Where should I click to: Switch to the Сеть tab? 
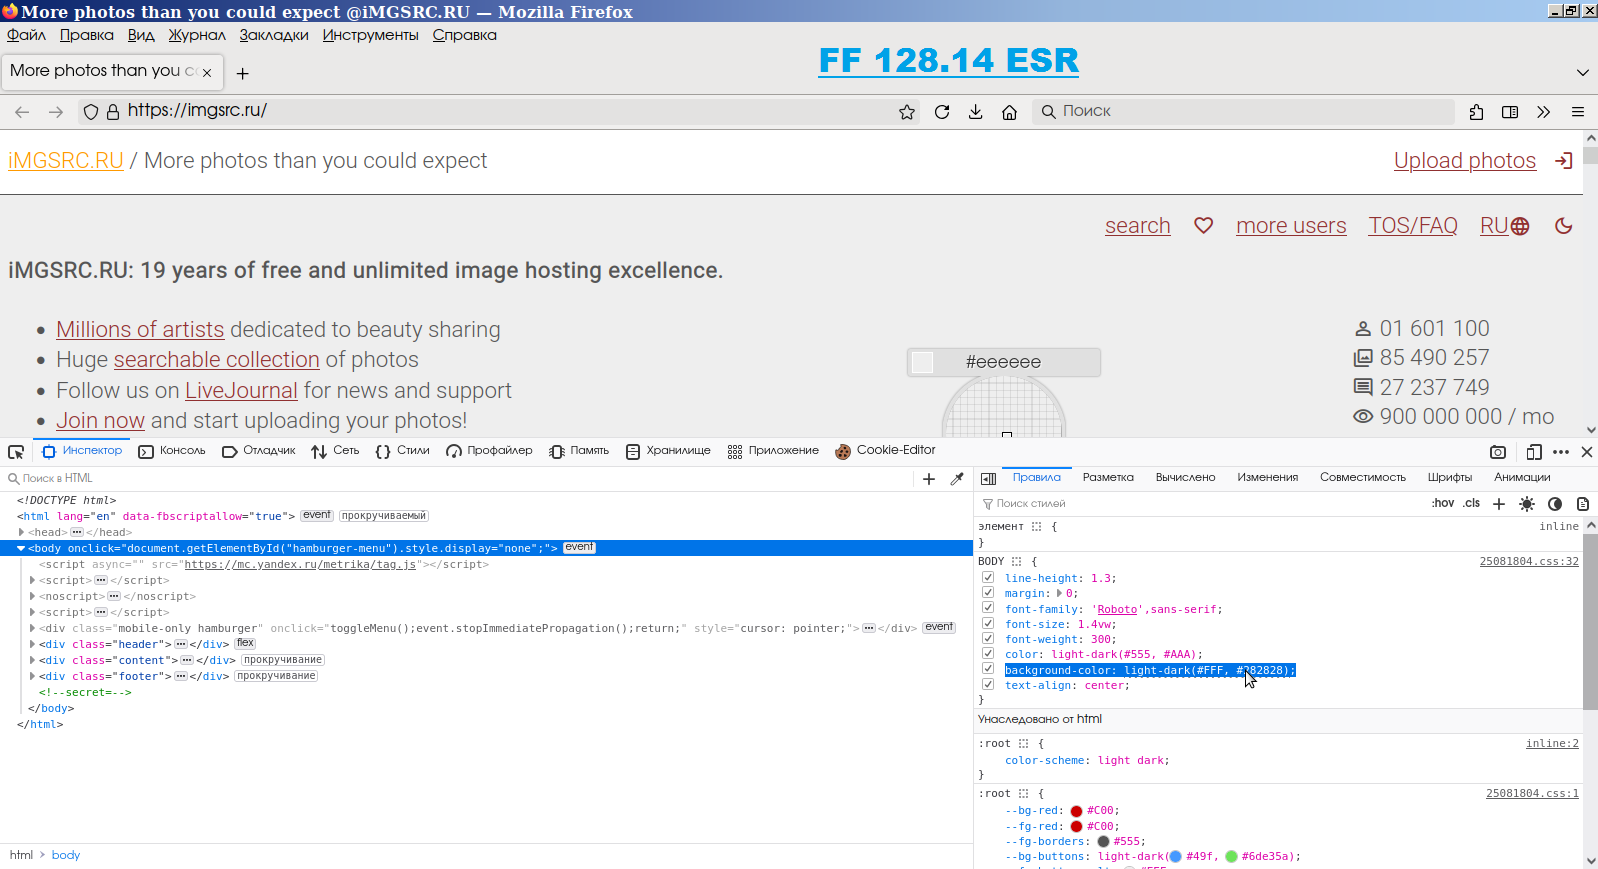pos(335,451)
